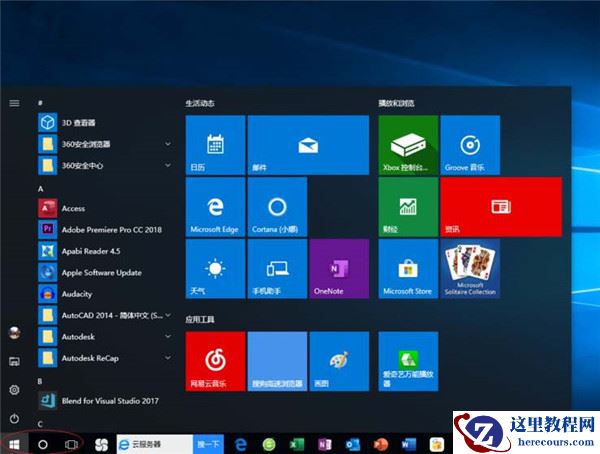Open the green 财经 finance tile
The height and width of the screenshot is (454, 600).
408,207
